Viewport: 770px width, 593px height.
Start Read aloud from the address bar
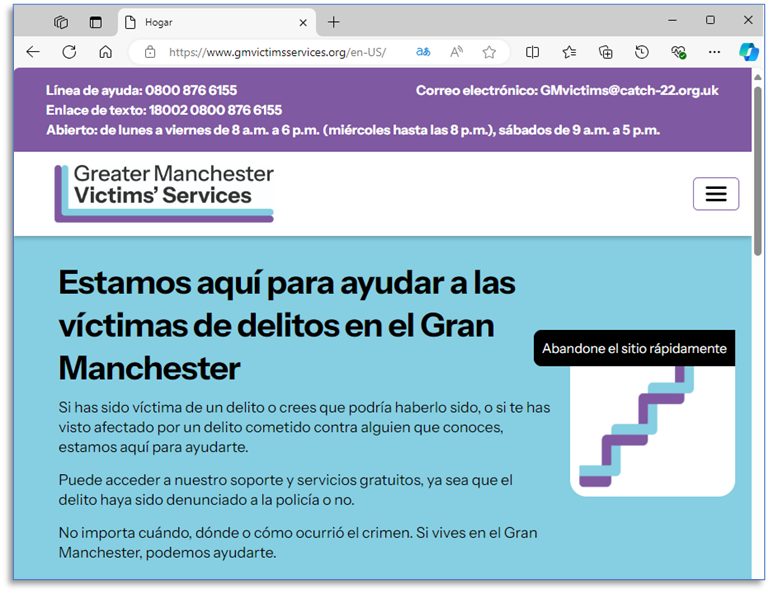[x=457, y=52]
